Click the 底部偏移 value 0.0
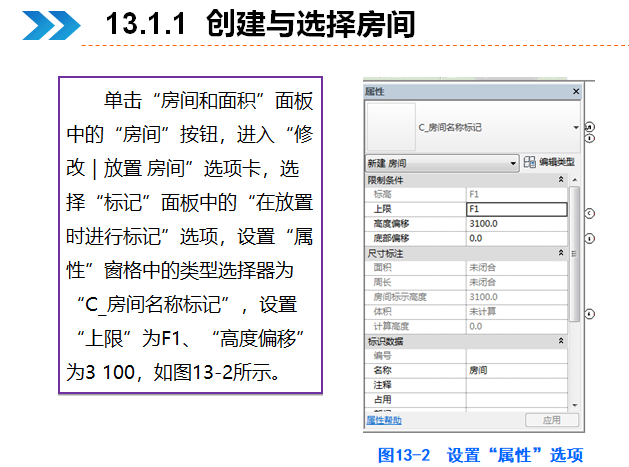Viewport: 629px width, 467px height. click(517, 238)
